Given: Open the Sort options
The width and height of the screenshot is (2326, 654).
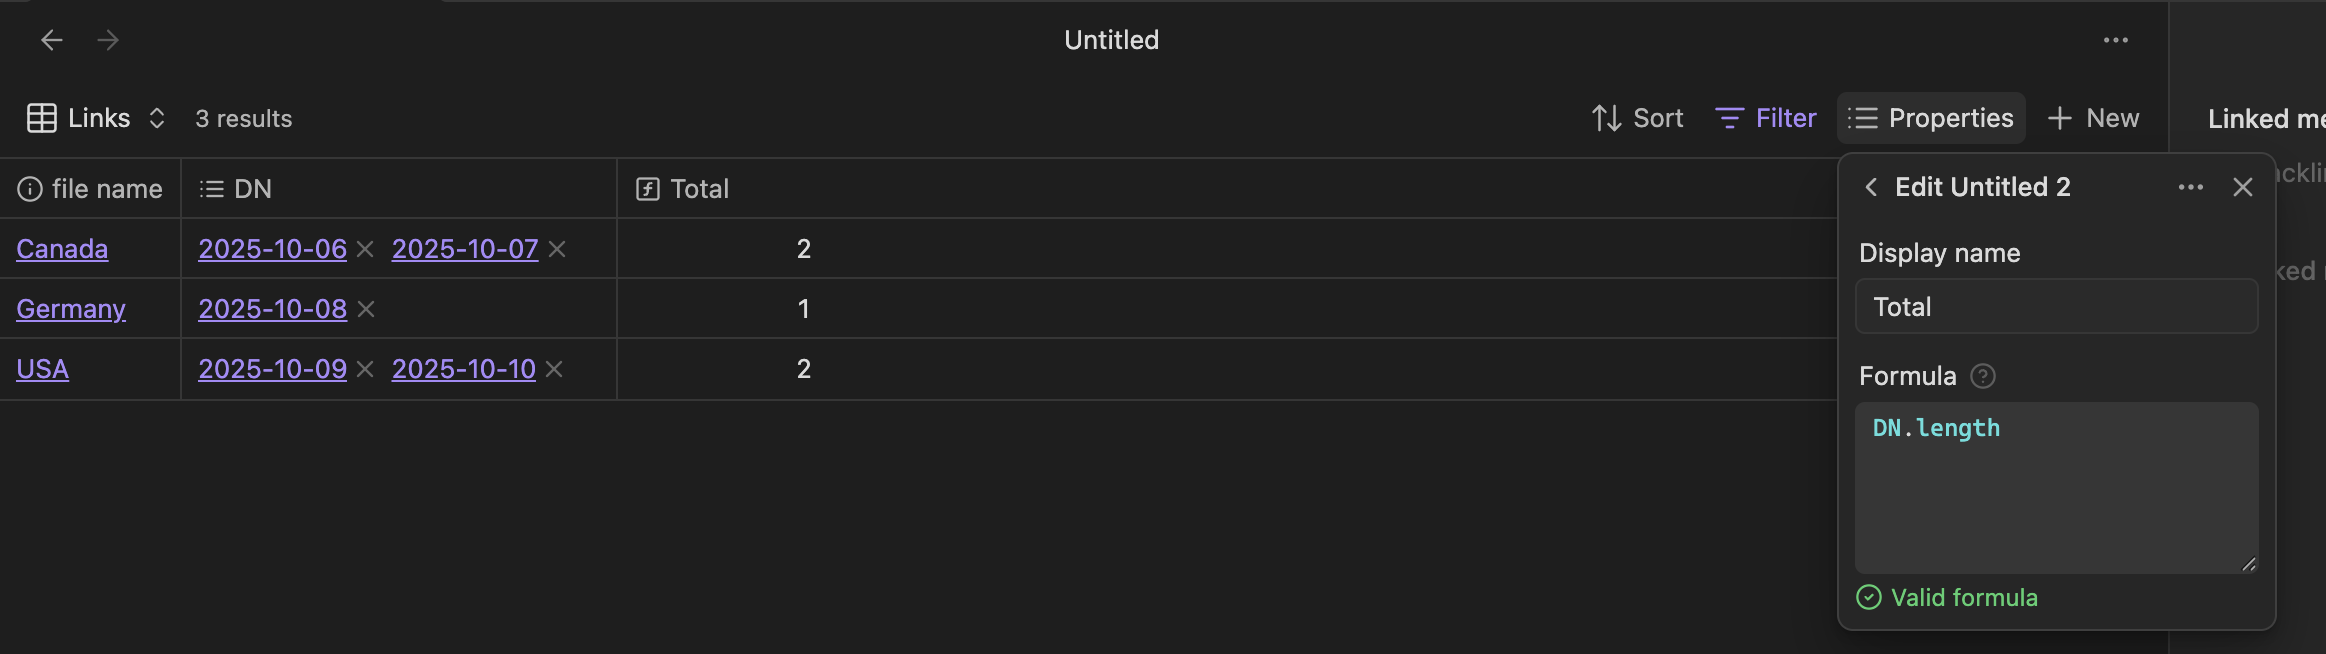Looking at the screenshot, I should [x=1637, y=118].
